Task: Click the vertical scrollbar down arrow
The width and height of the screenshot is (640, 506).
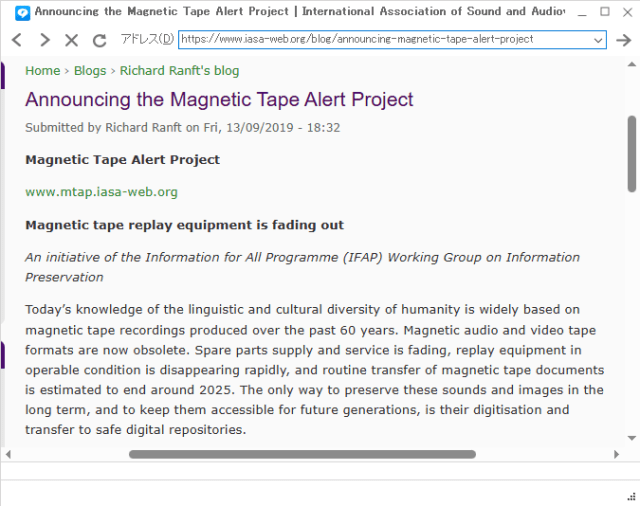Action: pyautogui.click(x=632, y=438)
